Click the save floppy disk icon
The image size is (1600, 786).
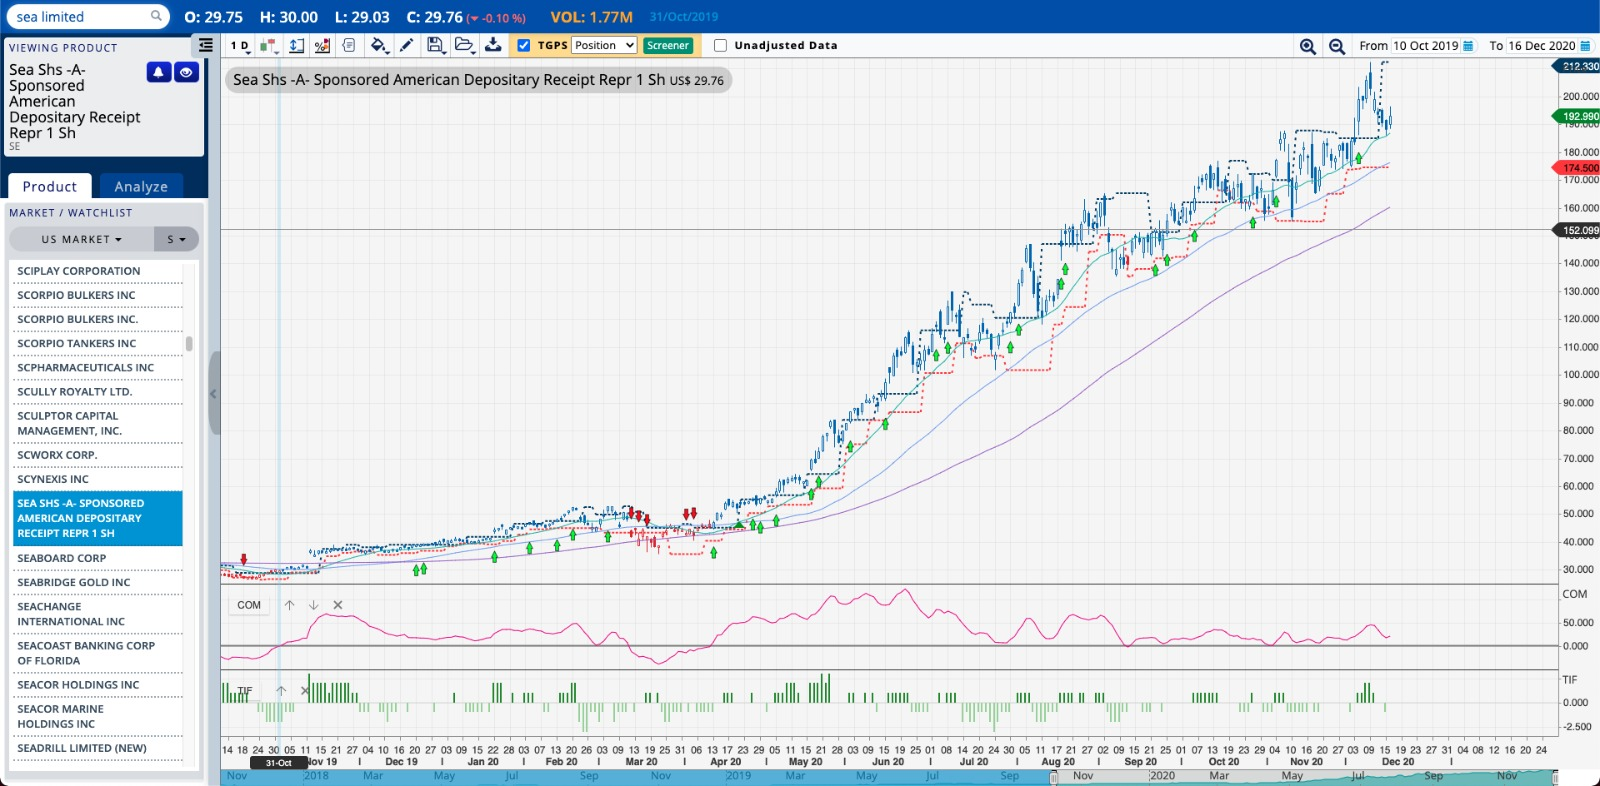coord(435,45)
